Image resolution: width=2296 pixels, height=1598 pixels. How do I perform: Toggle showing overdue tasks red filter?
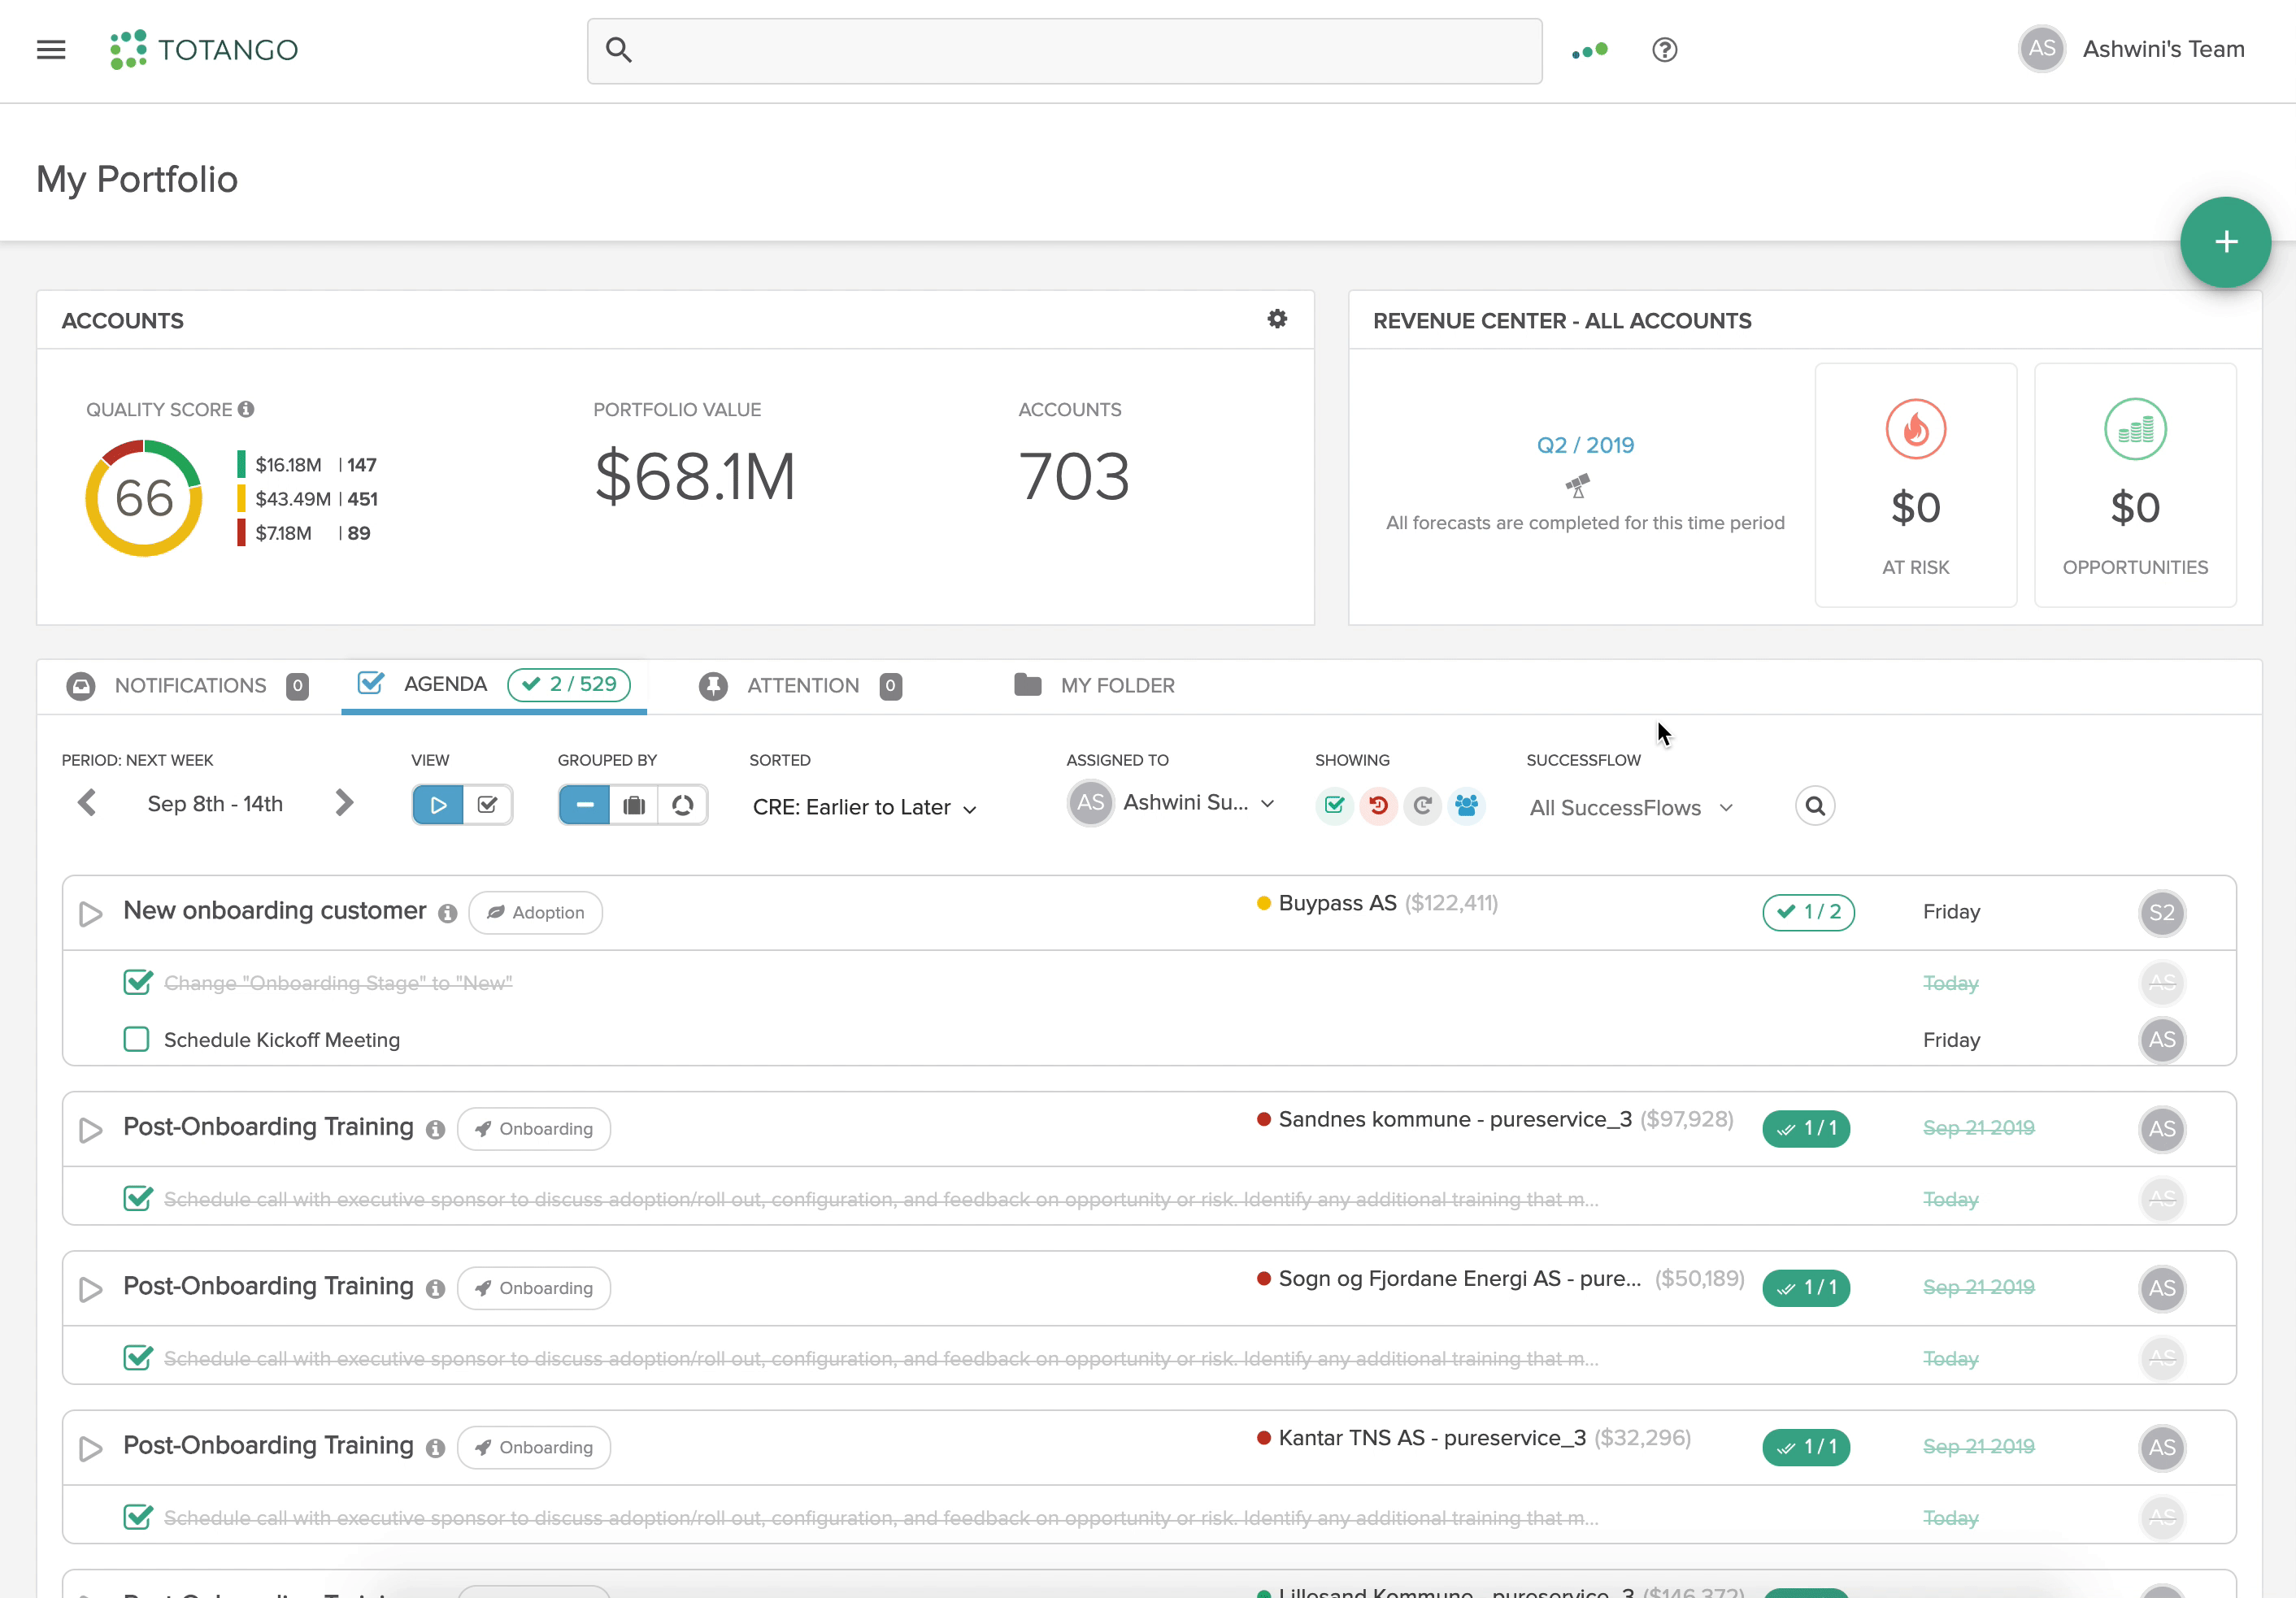[1378, 805]
